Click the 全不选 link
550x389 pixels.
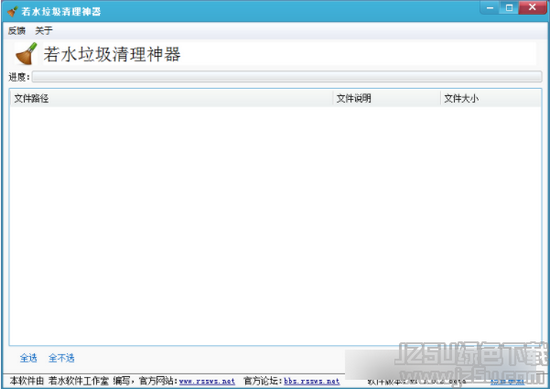point(61,358)
